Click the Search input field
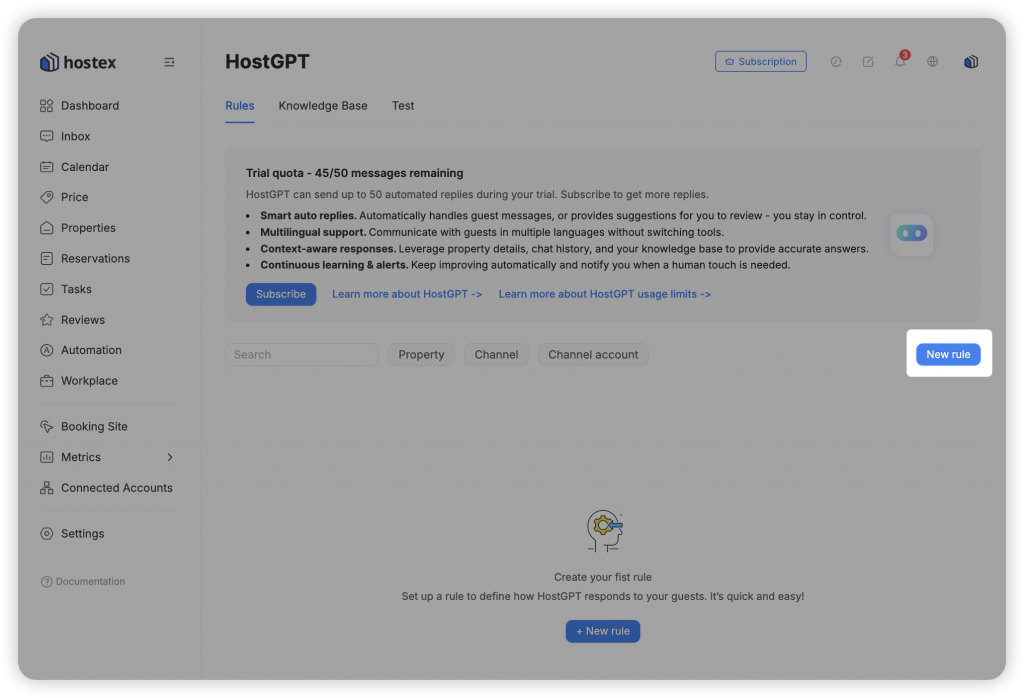 click(x=301, y=355)
